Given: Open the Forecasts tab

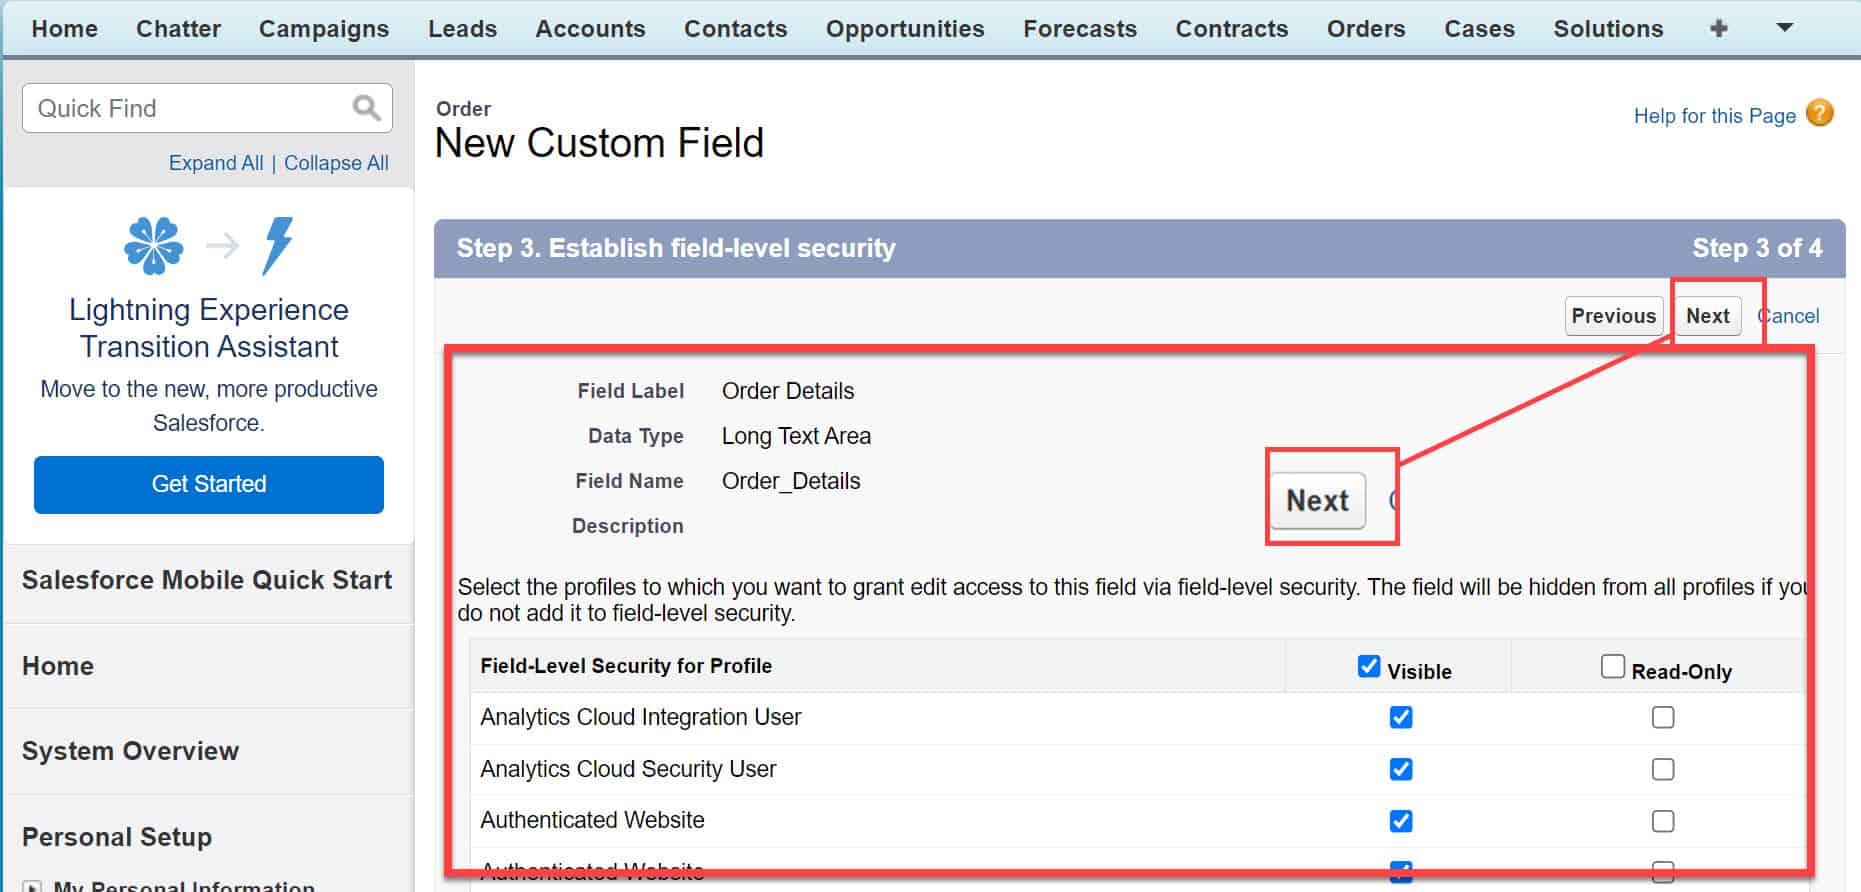Looking at the screenshot, I should (x=1079, y=28).
